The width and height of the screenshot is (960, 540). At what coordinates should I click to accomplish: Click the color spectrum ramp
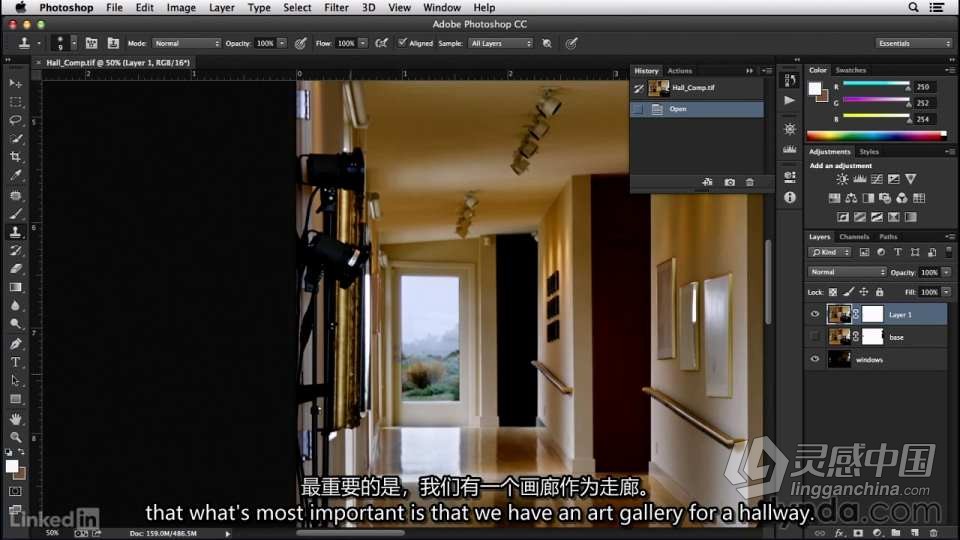[875, 135]
